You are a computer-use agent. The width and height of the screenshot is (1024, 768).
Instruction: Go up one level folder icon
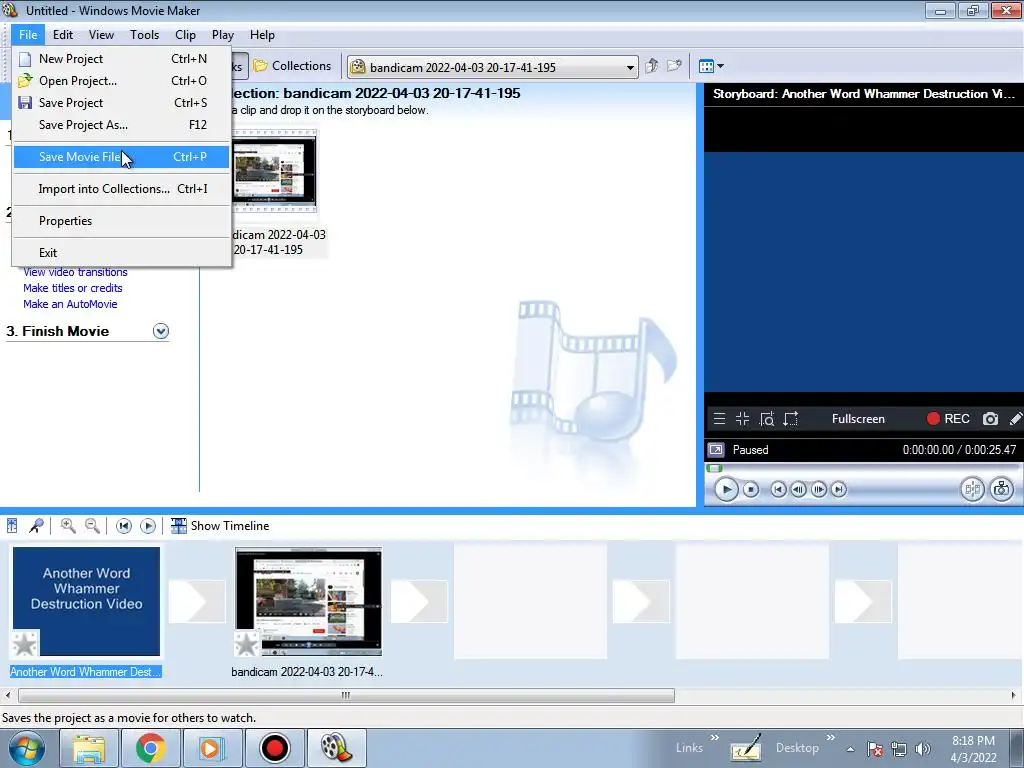pyautogui.click(x=652, y=66)
